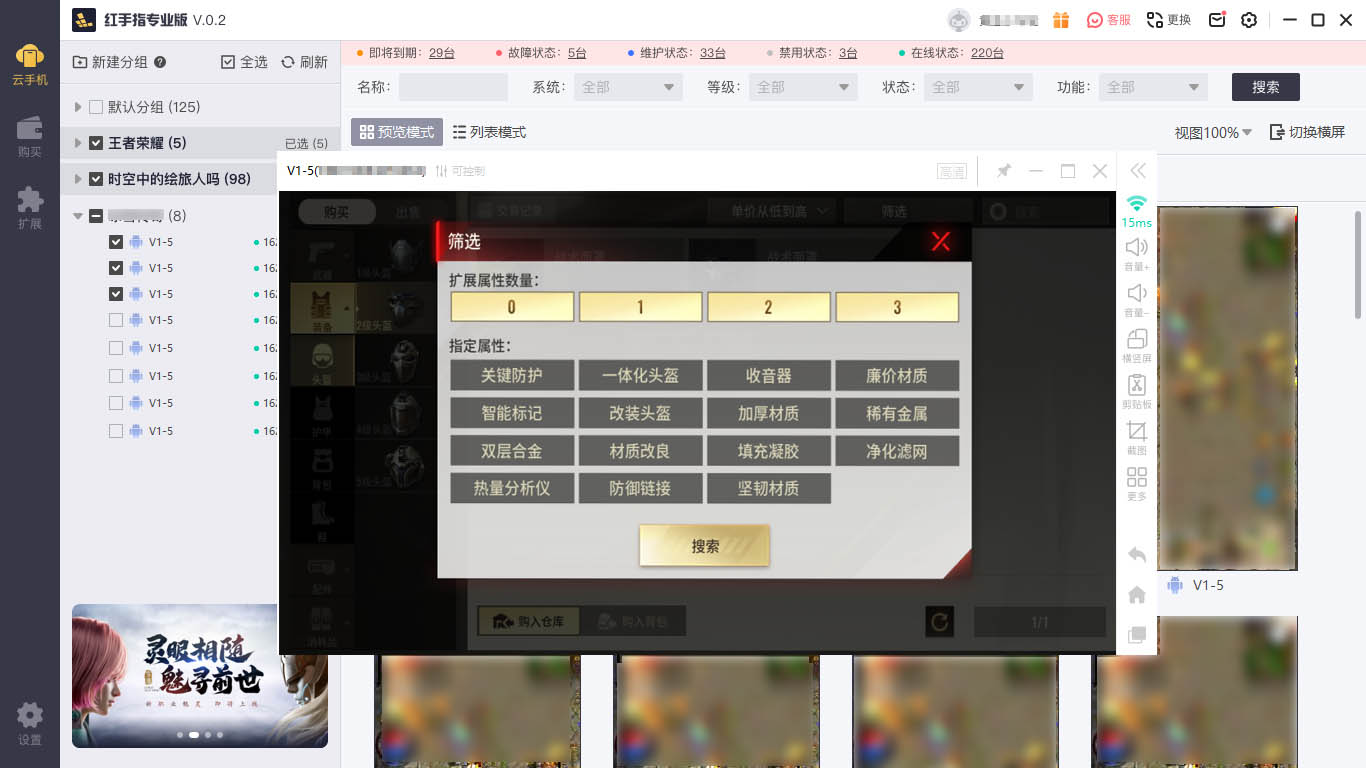Switch to the in-game 出售 tab

click(x=409, y=211)
